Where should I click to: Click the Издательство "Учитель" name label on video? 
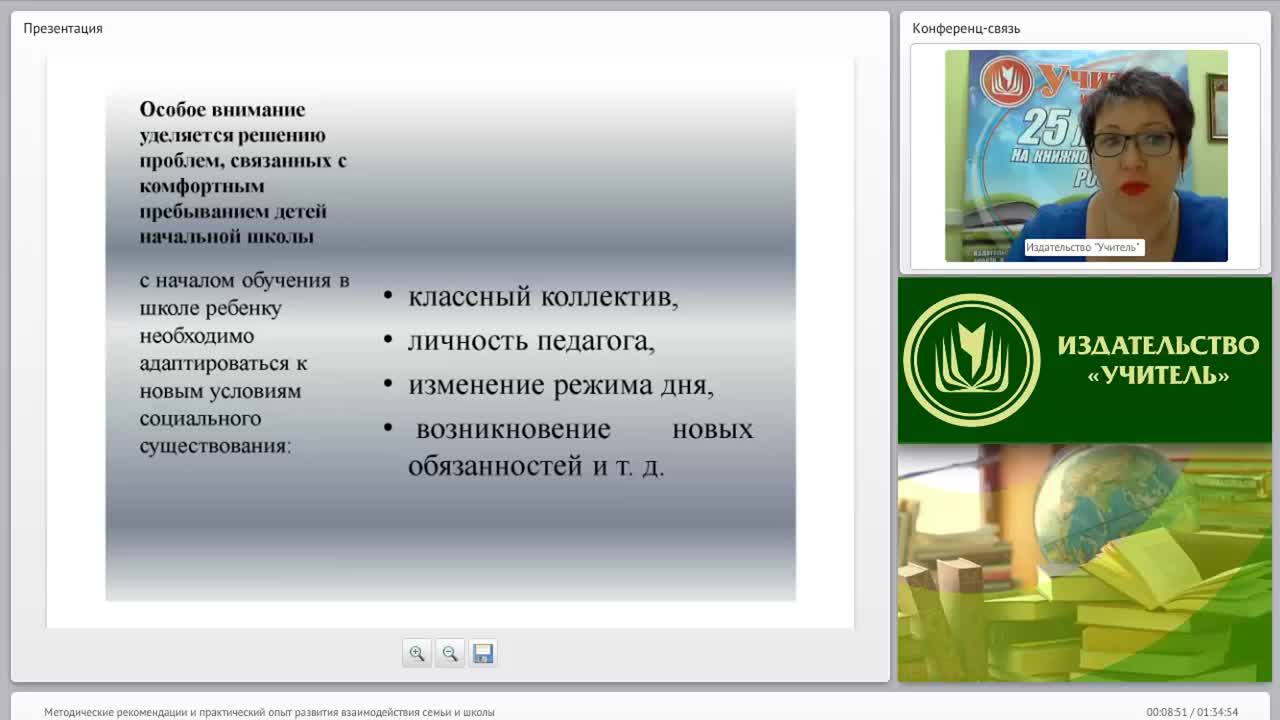[x=1084, y=247]
